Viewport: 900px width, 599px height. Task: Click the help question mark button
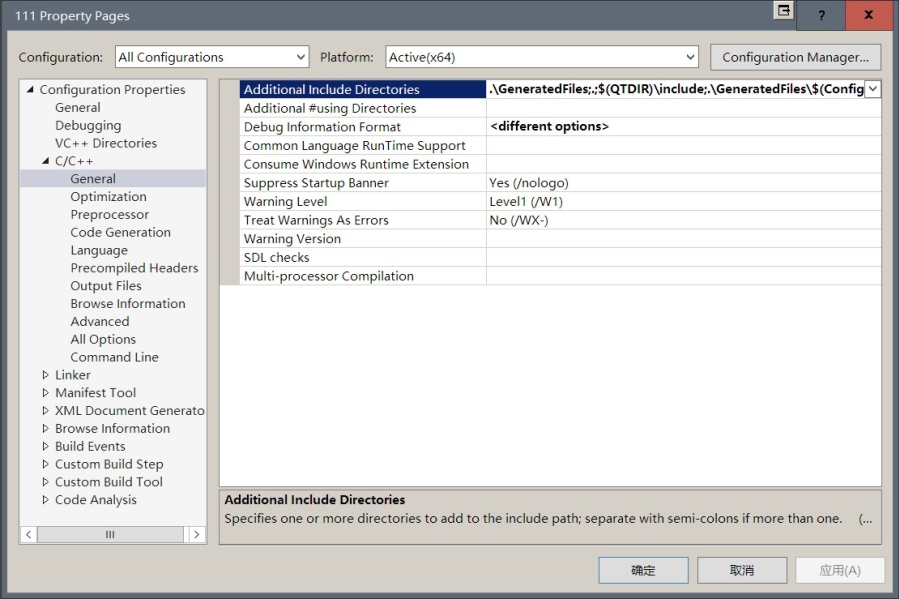click(821, 15)
